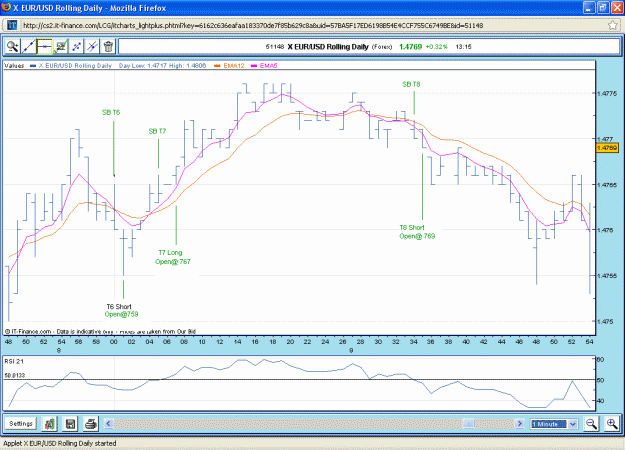Click the Settings button

click(21, 423)
